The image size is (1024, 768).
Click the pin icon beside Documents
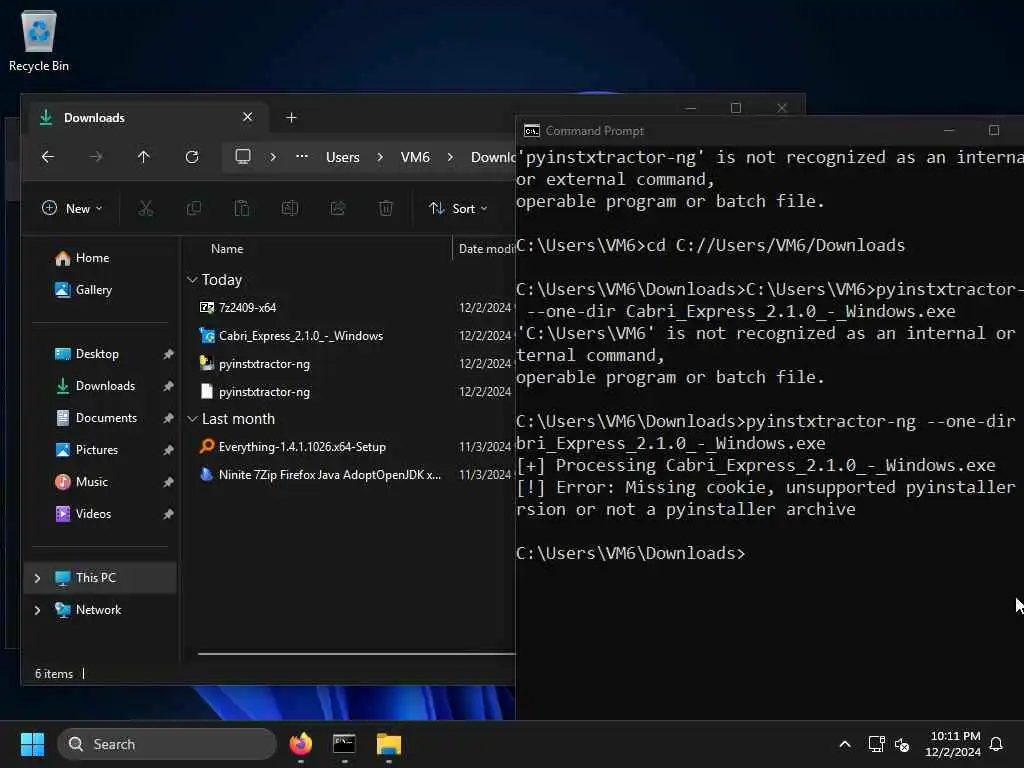pyautogui.click(x=168, y=418)
